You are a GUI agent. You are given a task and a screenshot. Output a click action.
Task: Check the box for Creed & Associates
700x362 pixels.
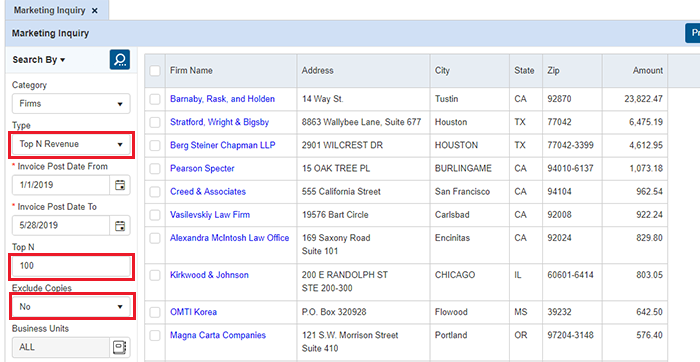(155, 192)
